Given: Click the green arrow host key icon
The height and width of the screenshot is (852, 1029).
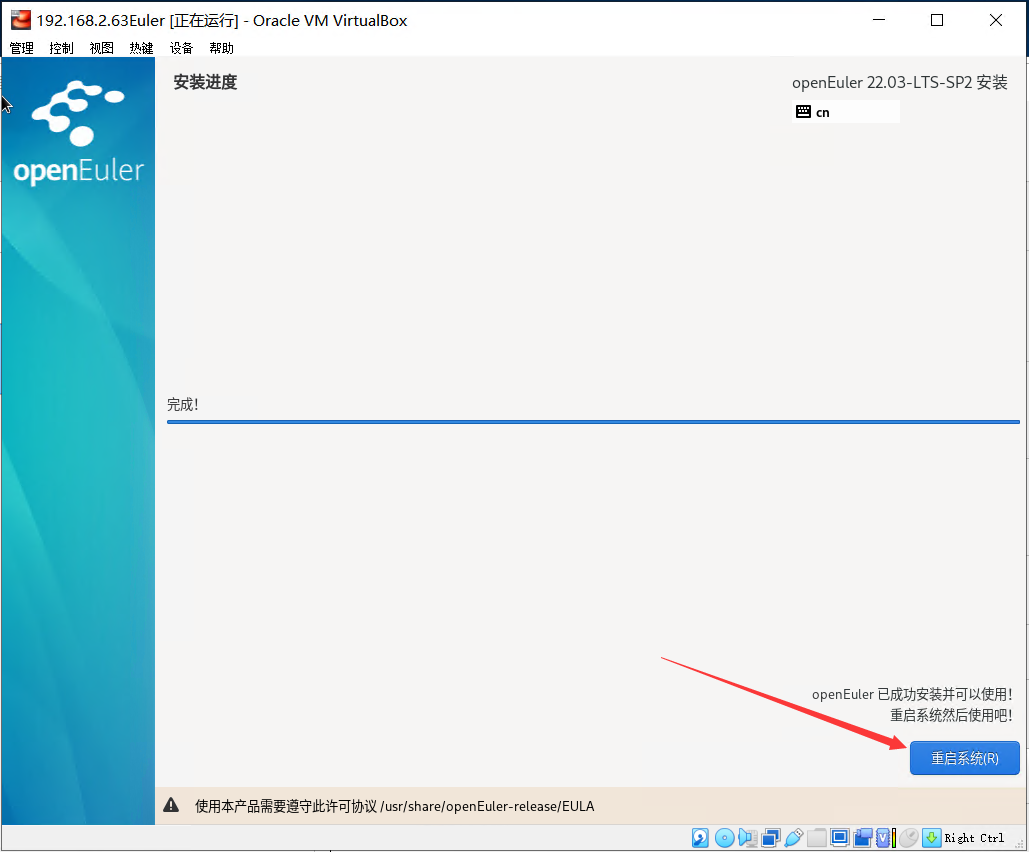Looking at the screenshot, I should point(931,838).
